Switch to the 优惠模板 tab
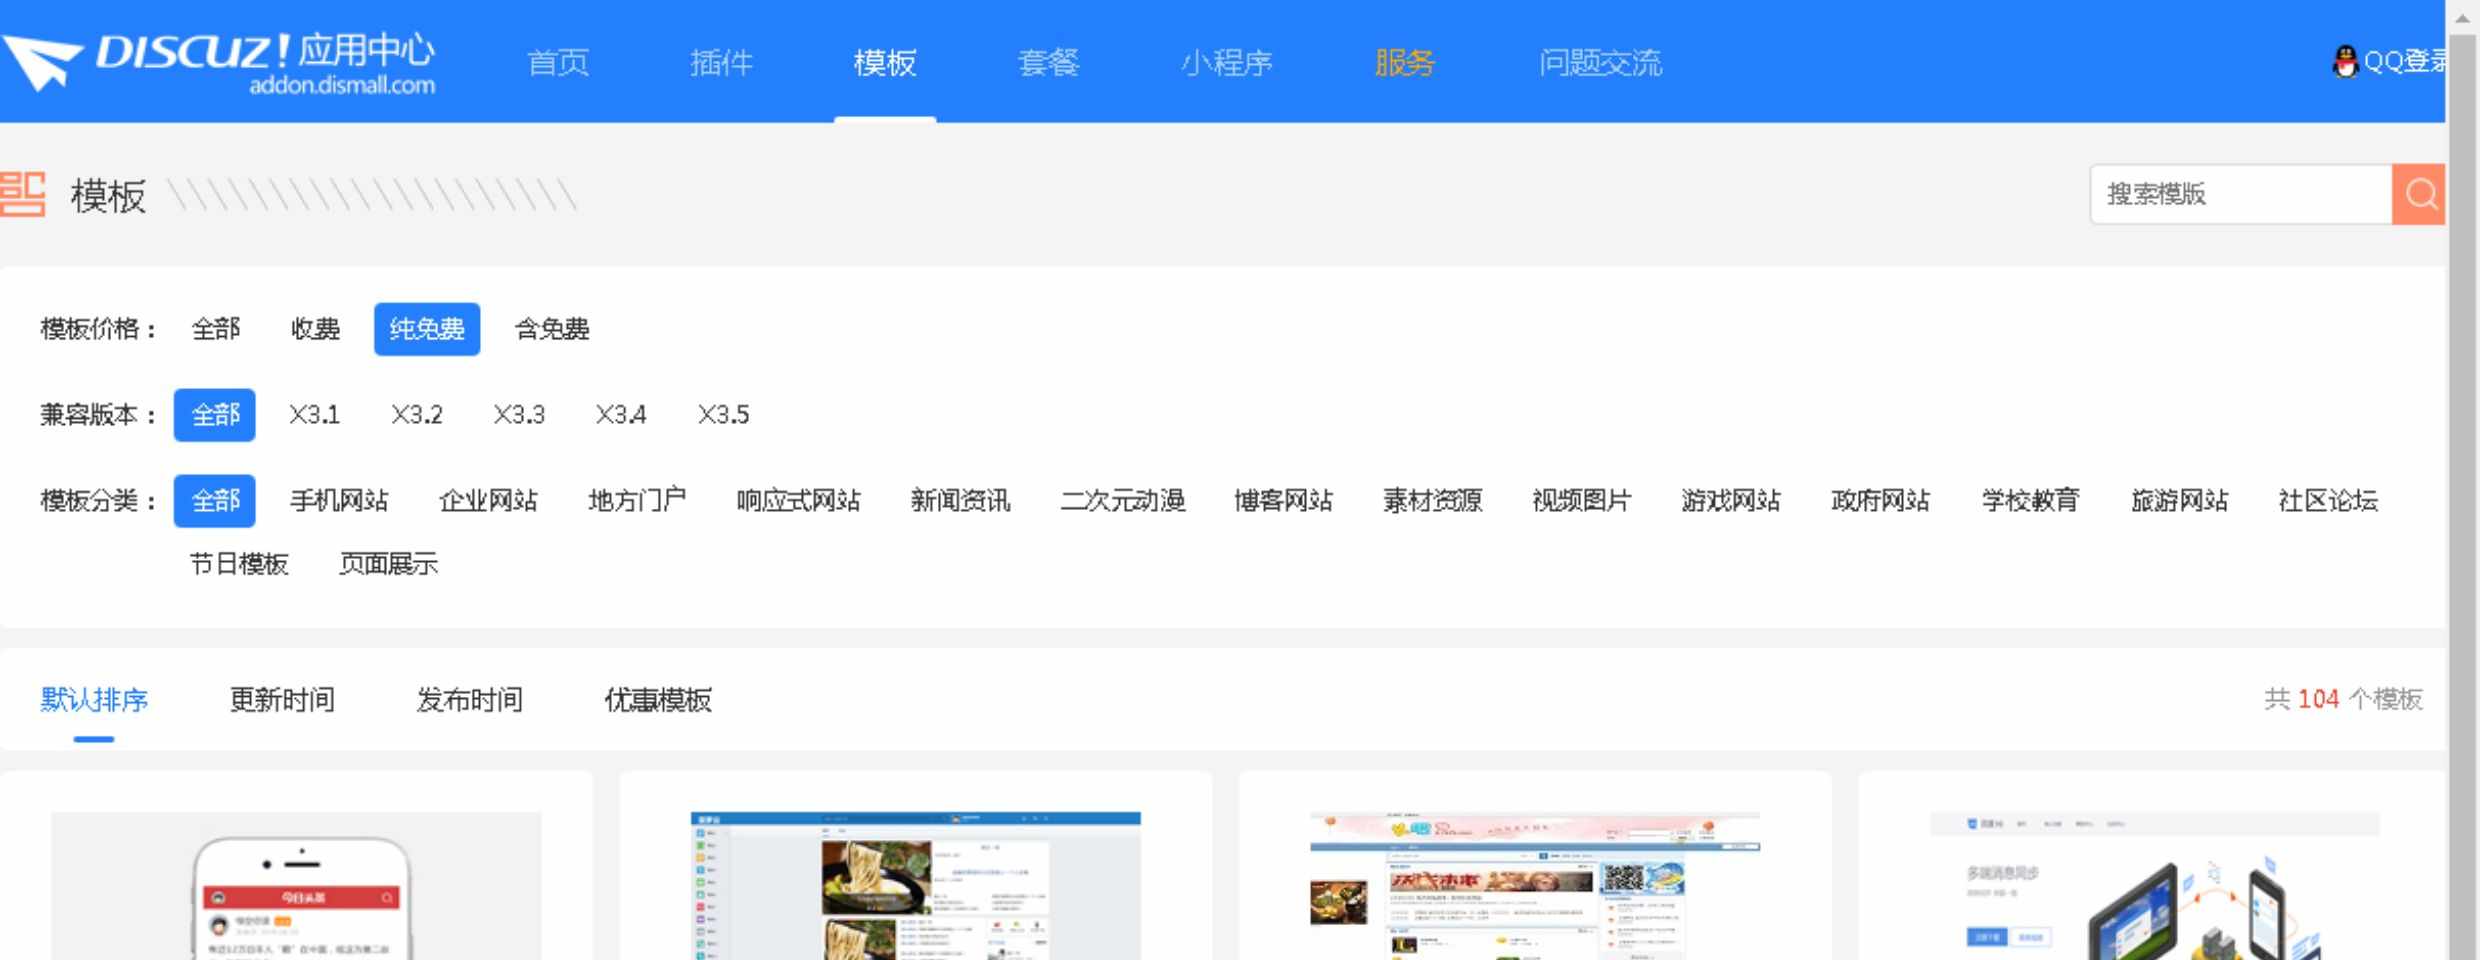This screenshot has width=2480, height=960. [657, 700]
